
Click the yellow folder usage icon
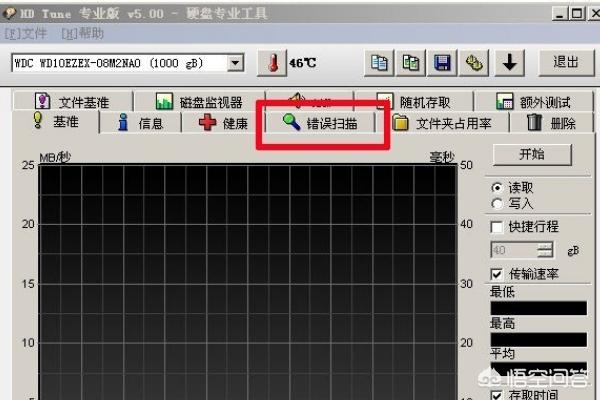[400, 122]
